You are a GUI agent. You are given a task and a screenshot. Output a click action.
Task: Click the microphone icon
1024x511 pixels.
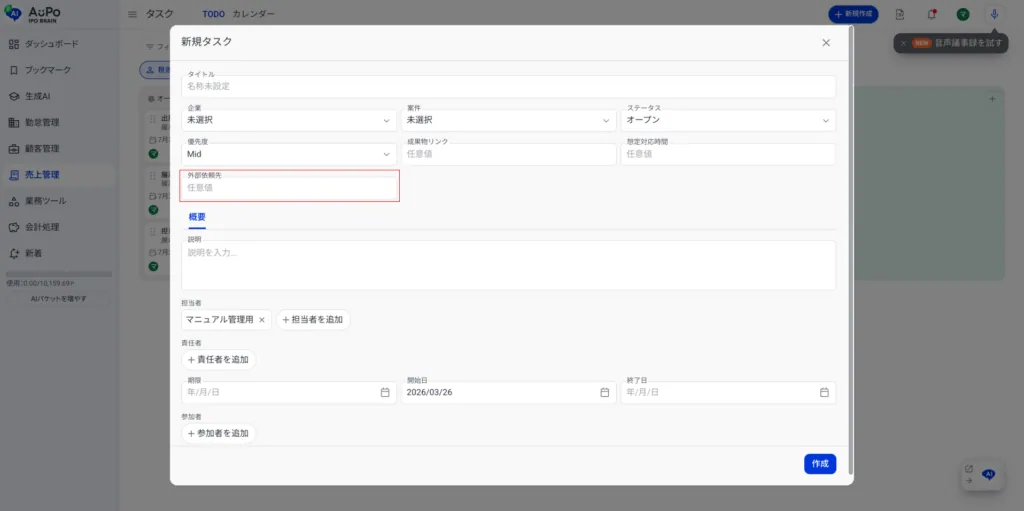click(994, 14)
